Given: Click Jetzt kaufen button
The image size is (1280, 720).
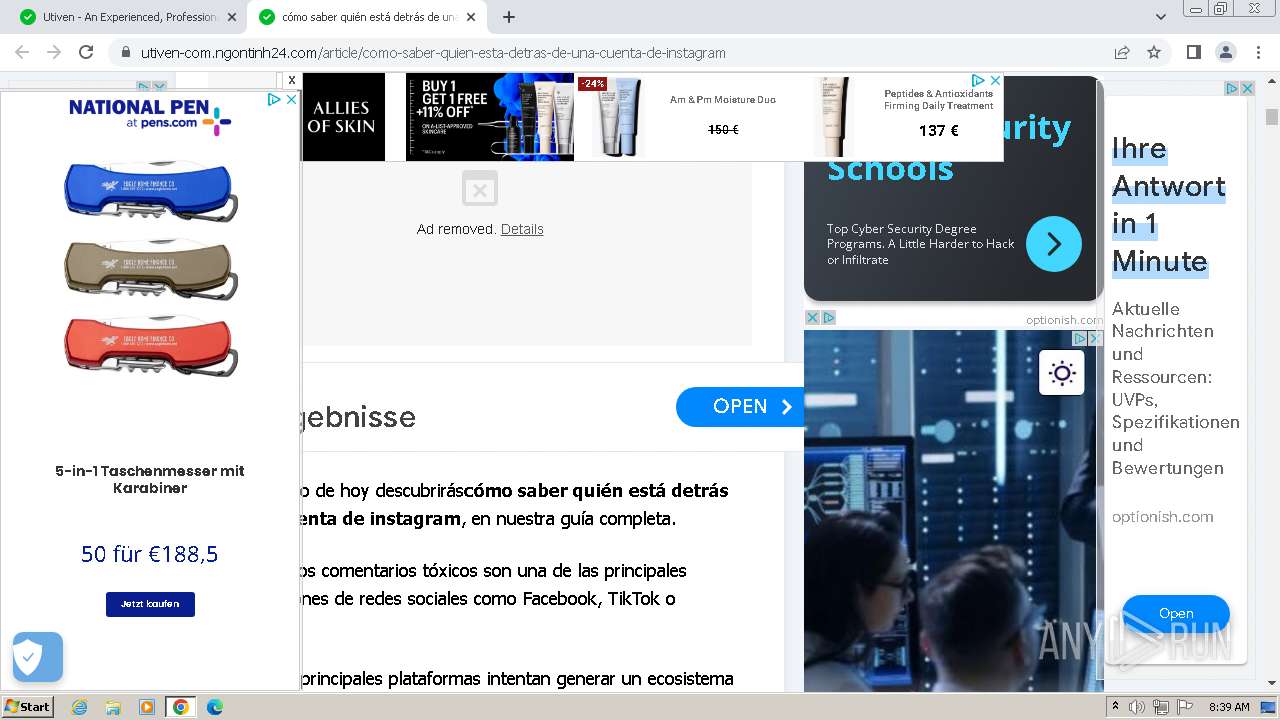Looking at the screenshot, I should (x=150, y=604).
